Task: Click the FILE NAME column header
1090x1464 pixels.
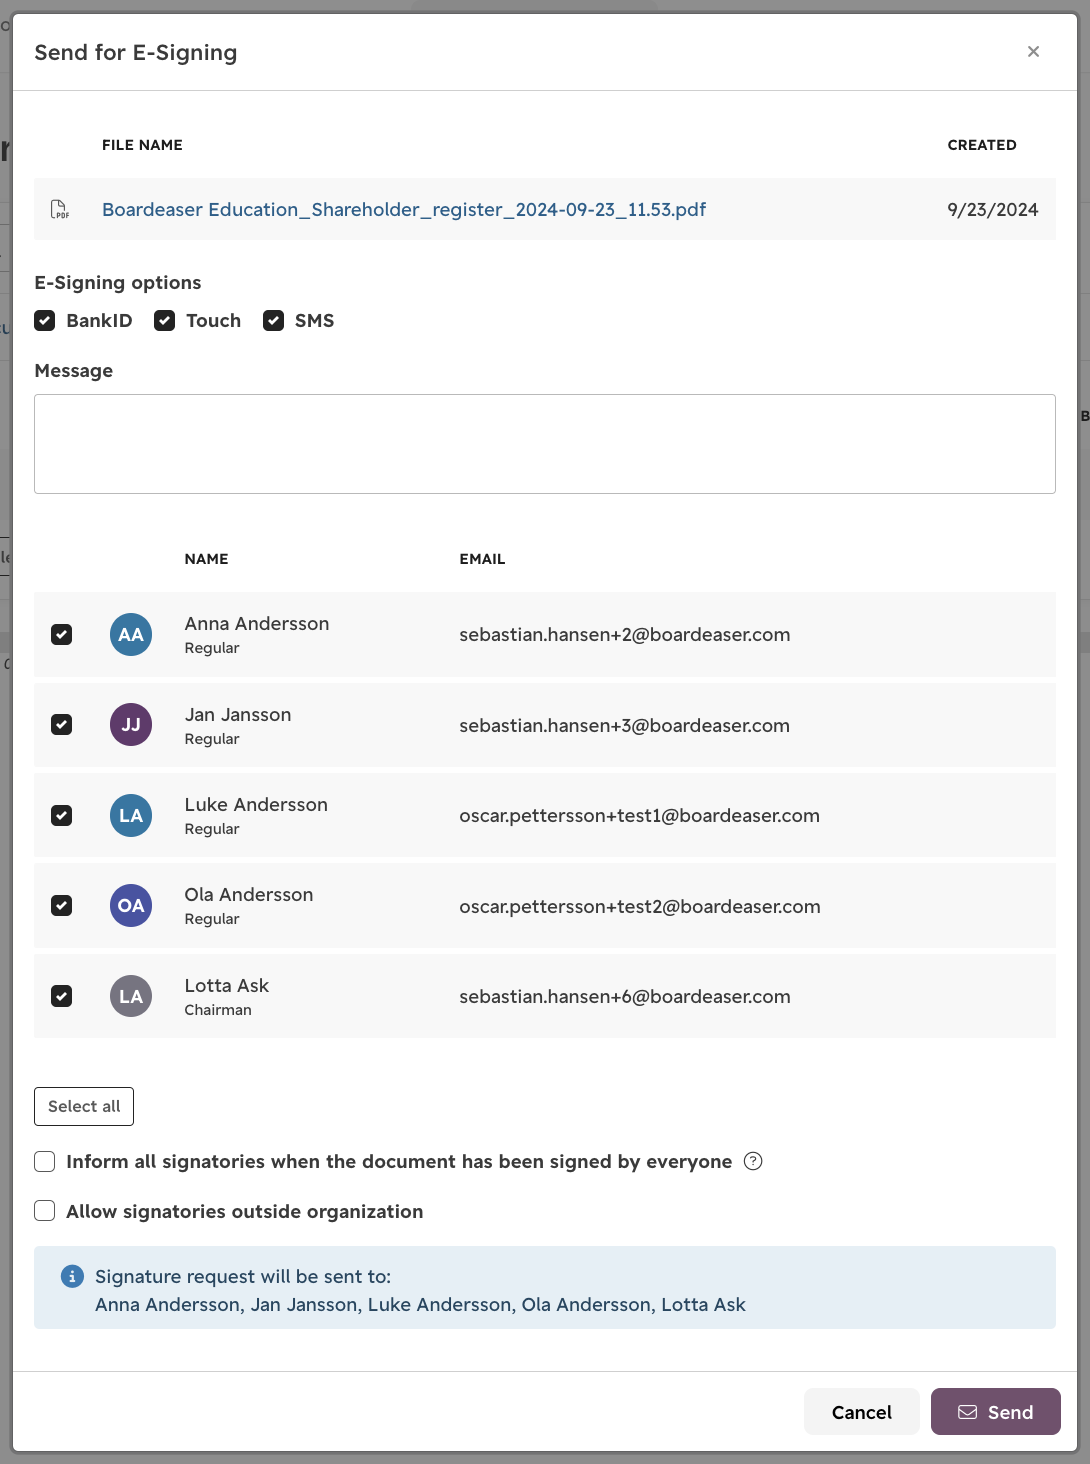Action: tap(142, 145)
